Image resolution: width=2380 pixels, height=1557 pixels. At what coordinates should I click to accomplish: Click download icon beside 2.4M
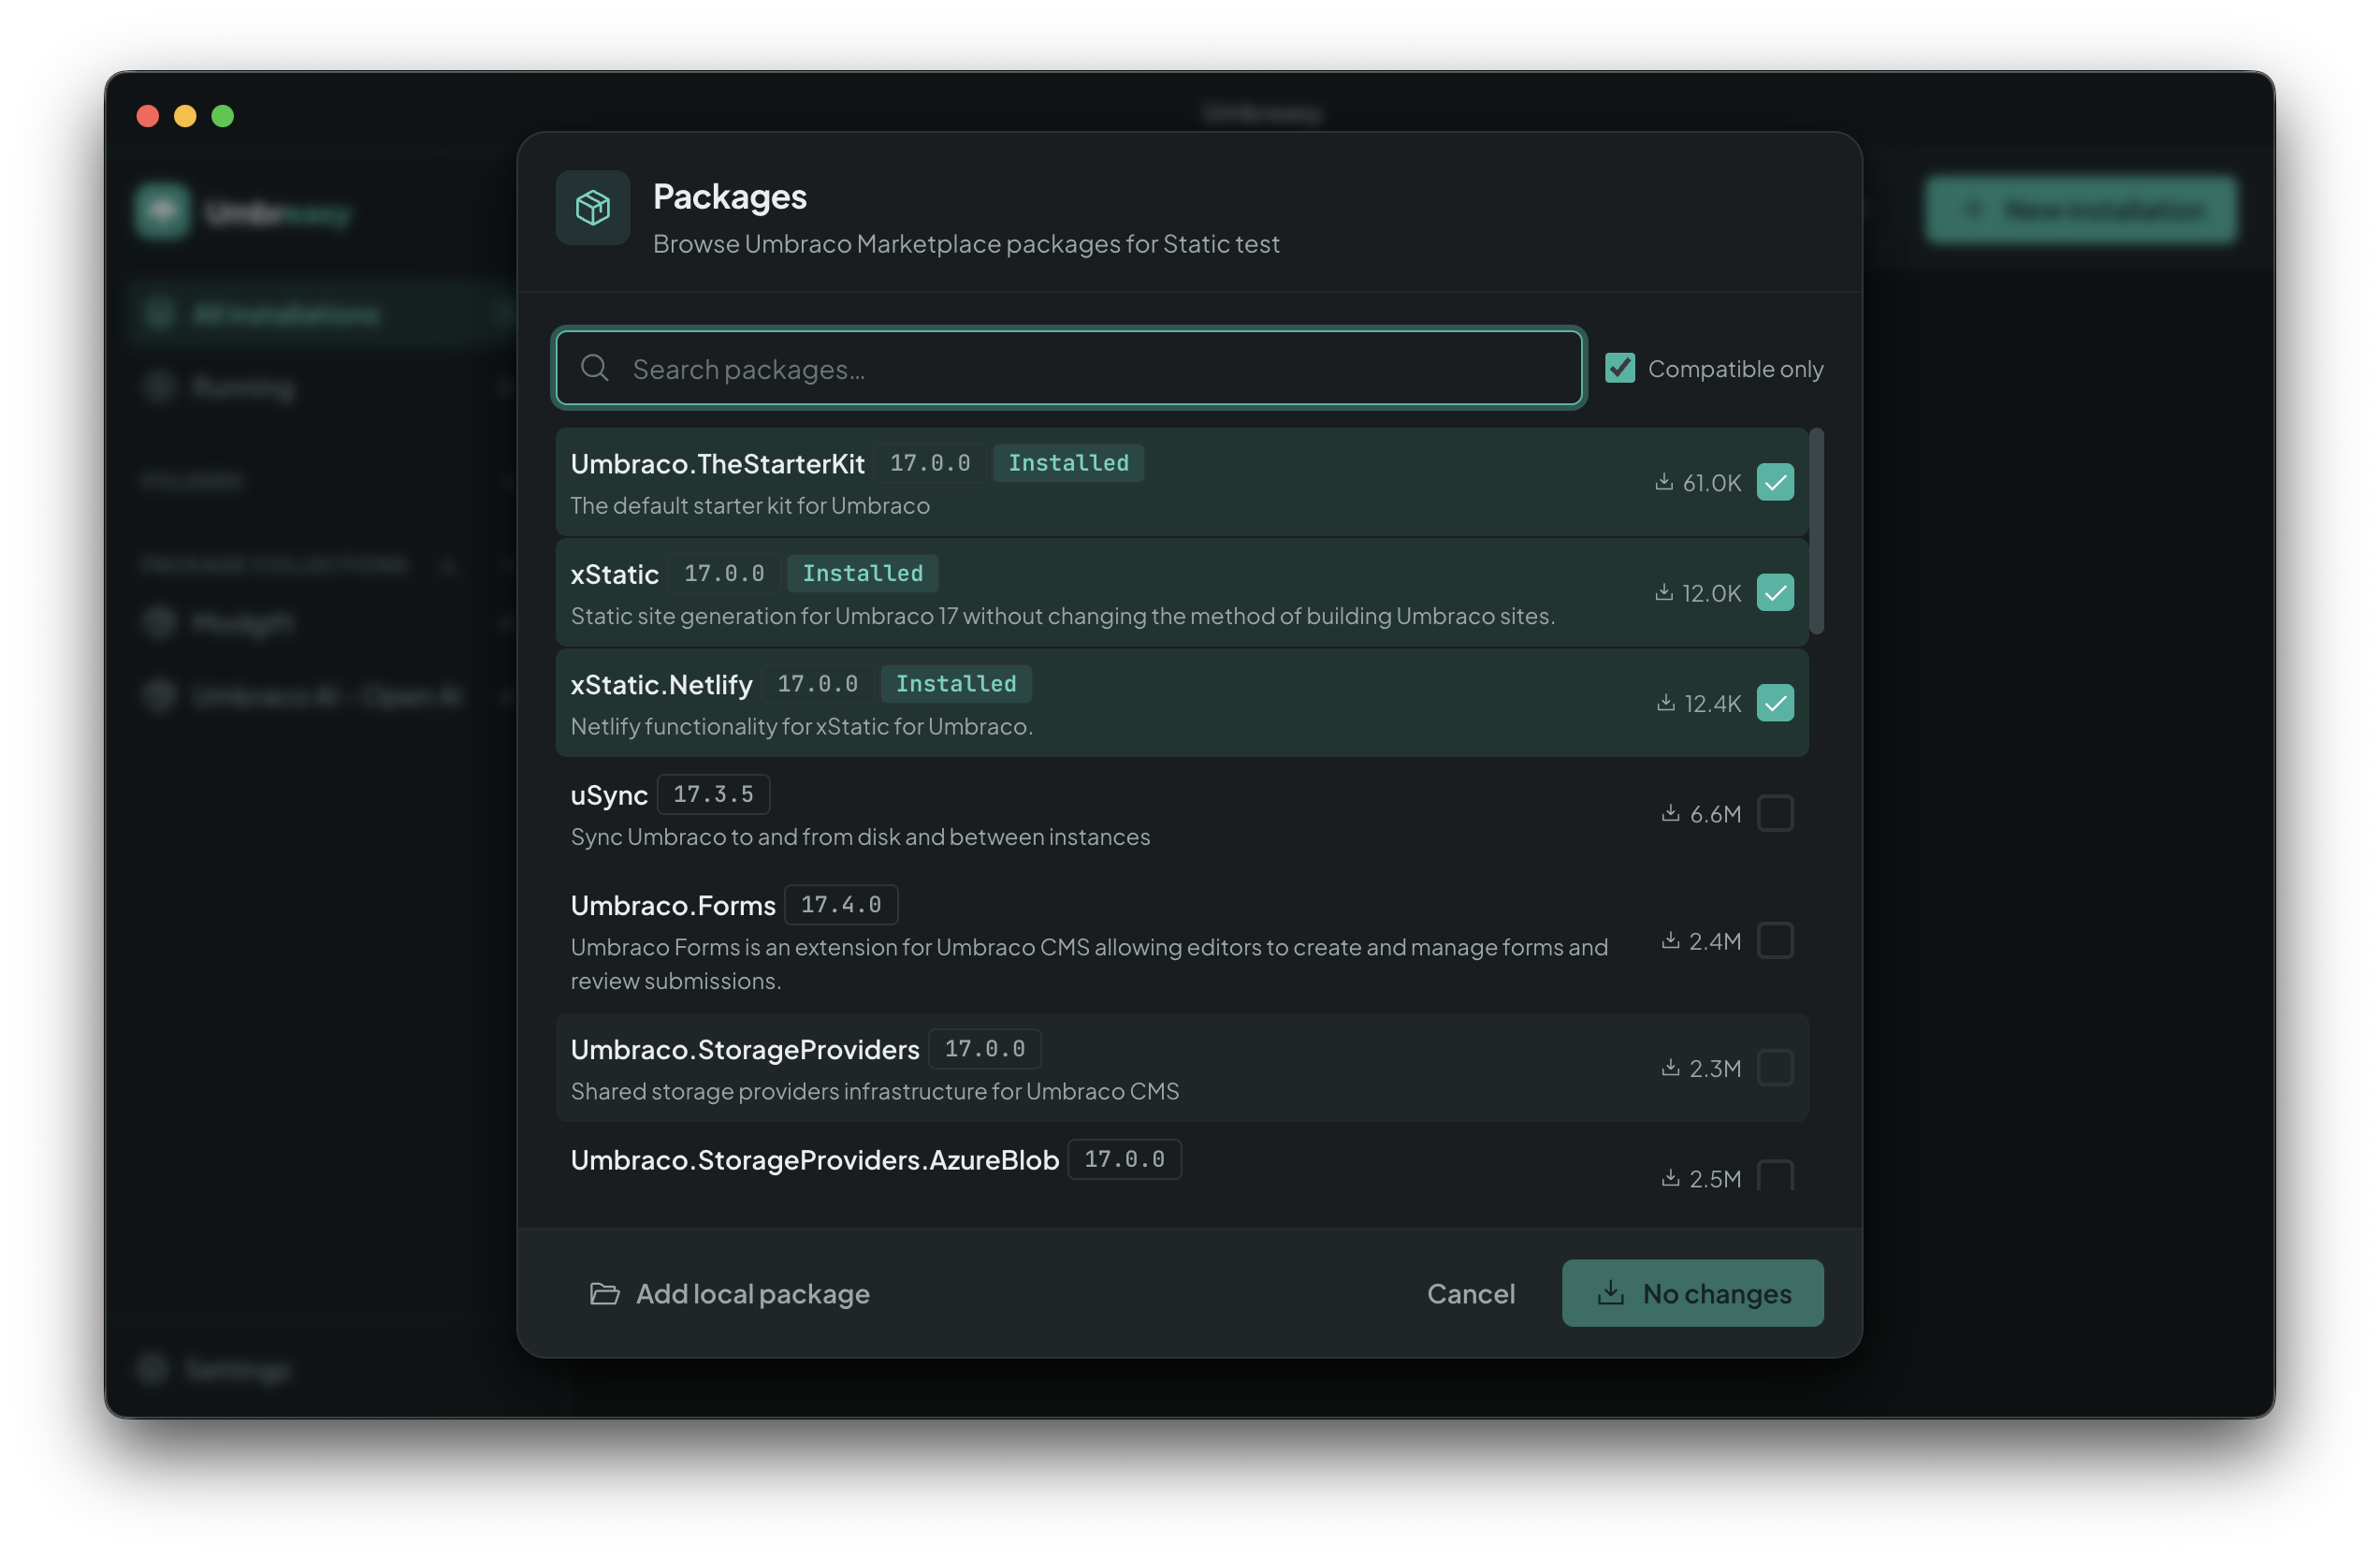click(1670, 940)
